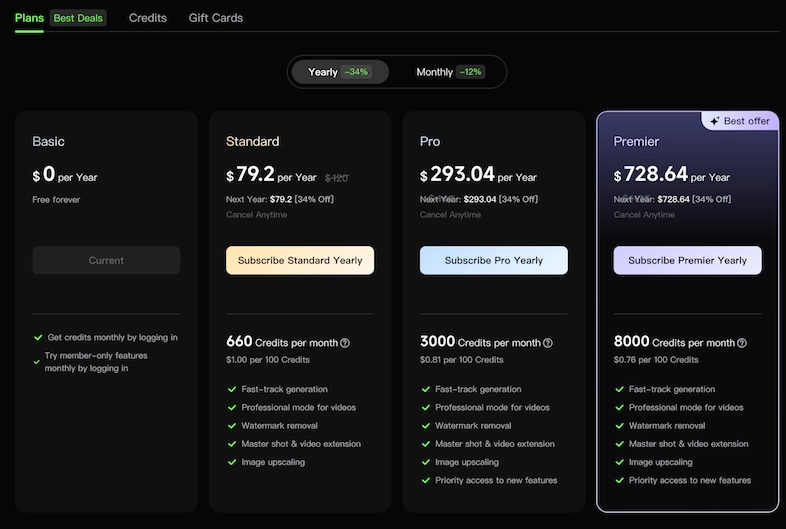Click '$0.76 per 100 Credits' text

(x=656, y=360)
